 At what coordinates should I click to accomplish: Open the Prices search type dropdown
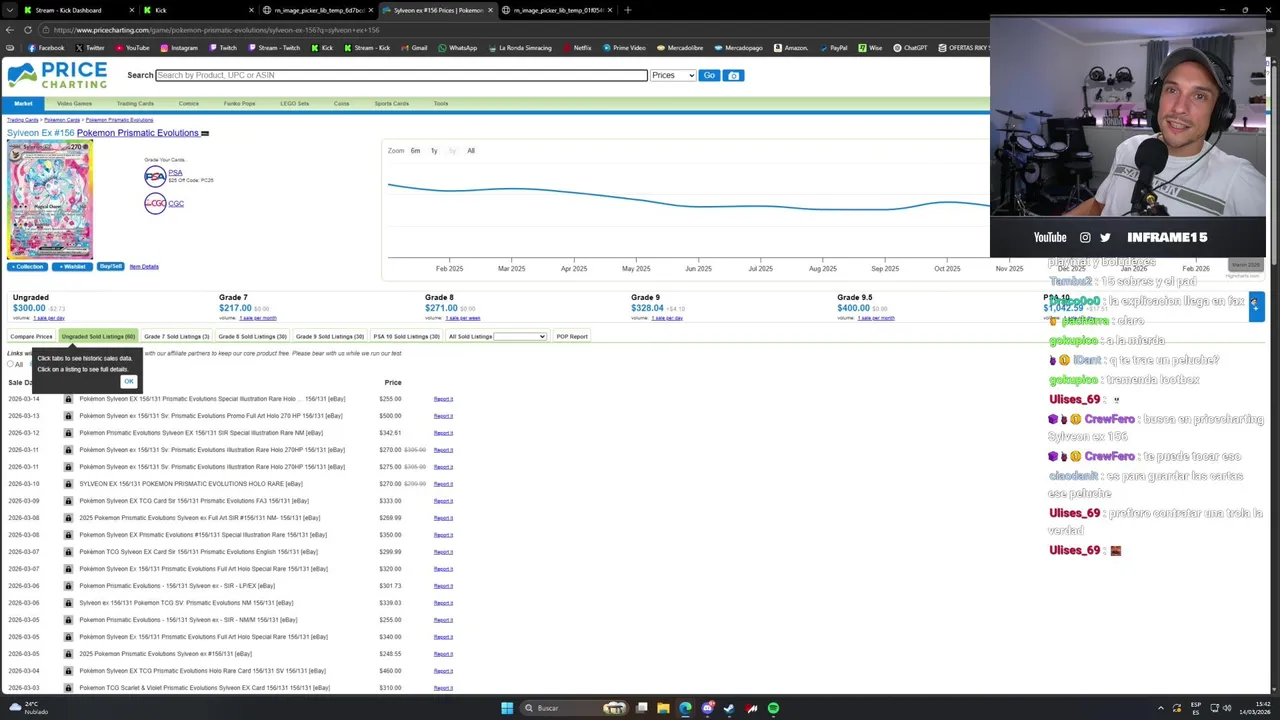tap(673, 75)
